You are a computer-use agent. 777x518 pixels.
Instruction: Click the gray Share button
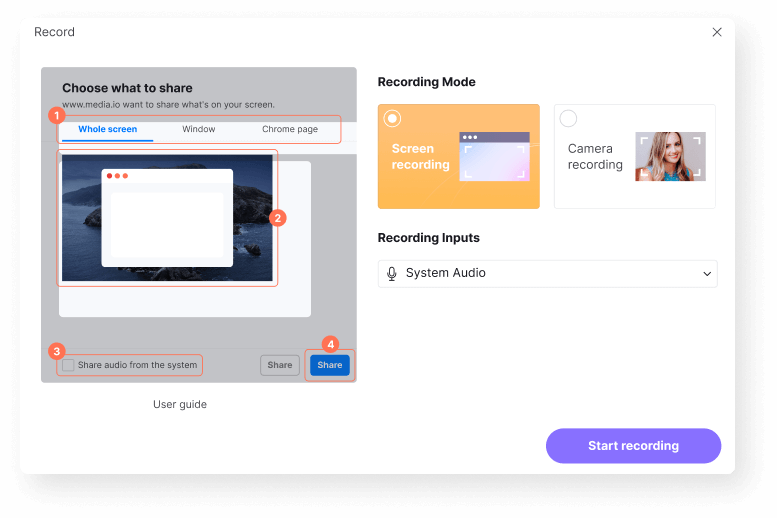280,365
